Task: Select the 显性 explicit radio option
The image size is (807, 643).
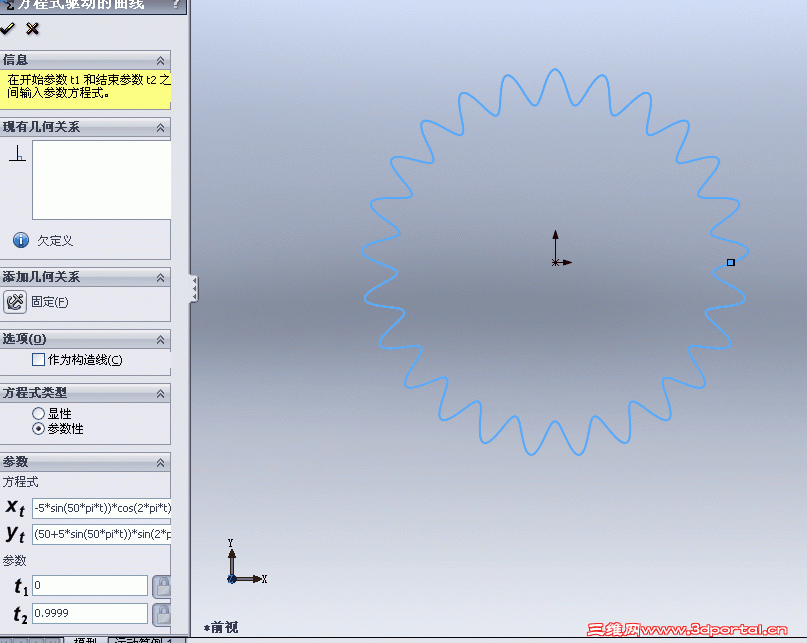Action: [x=38, y=413]
